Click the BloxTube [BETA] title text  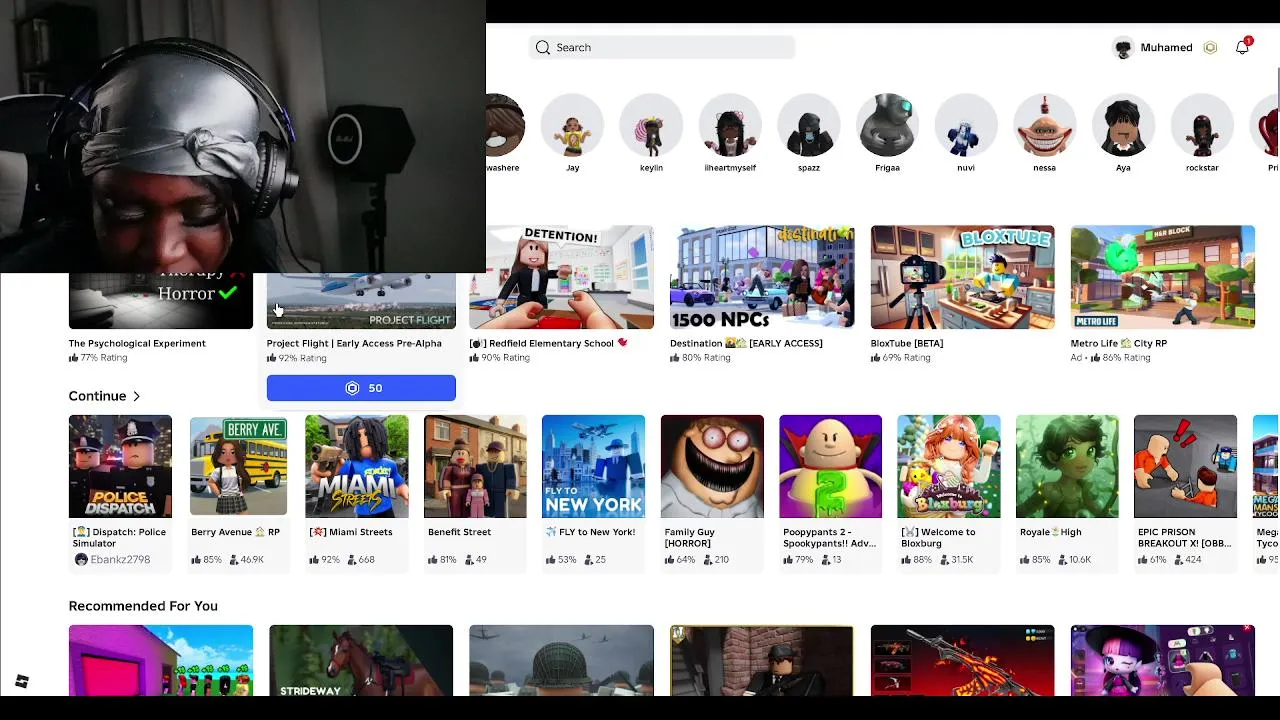point(907,343)
